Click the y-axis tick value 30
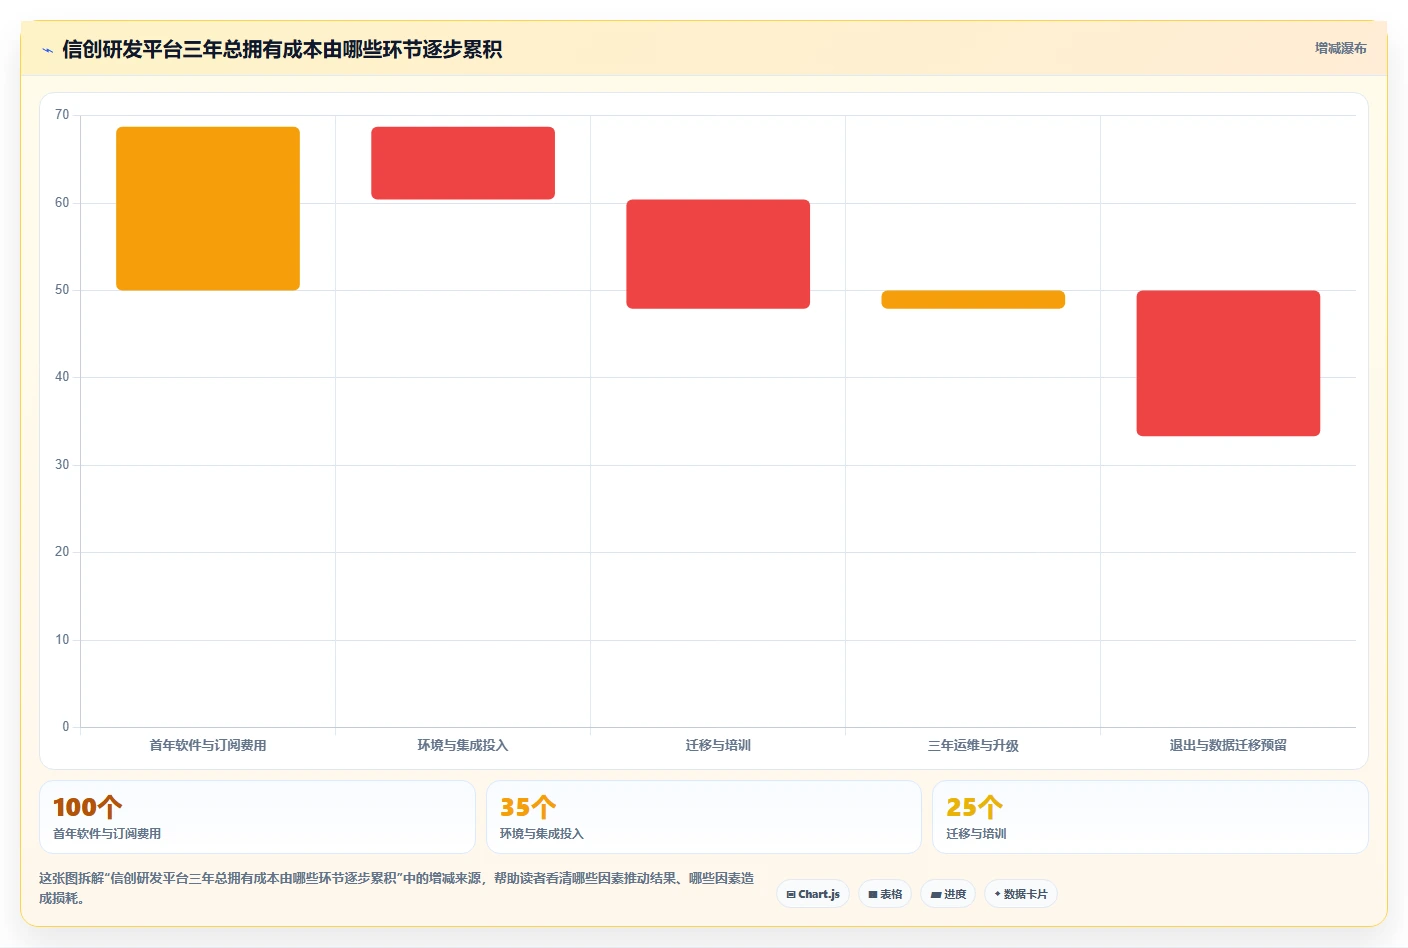The height and width of the screenshot is (948, 1408). pyautogui.click(x=62, y=465)
